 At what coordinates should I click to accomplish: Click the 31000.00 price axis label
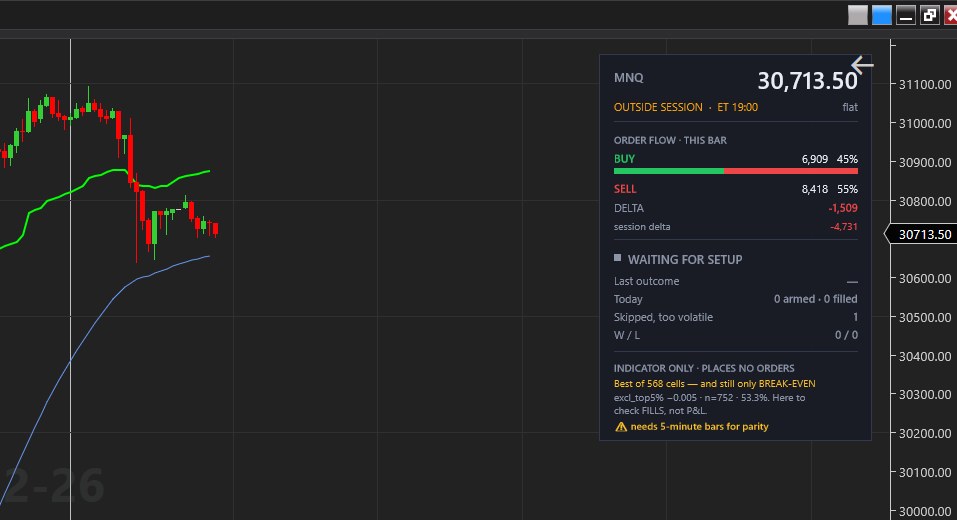click(x=925, y=123)
